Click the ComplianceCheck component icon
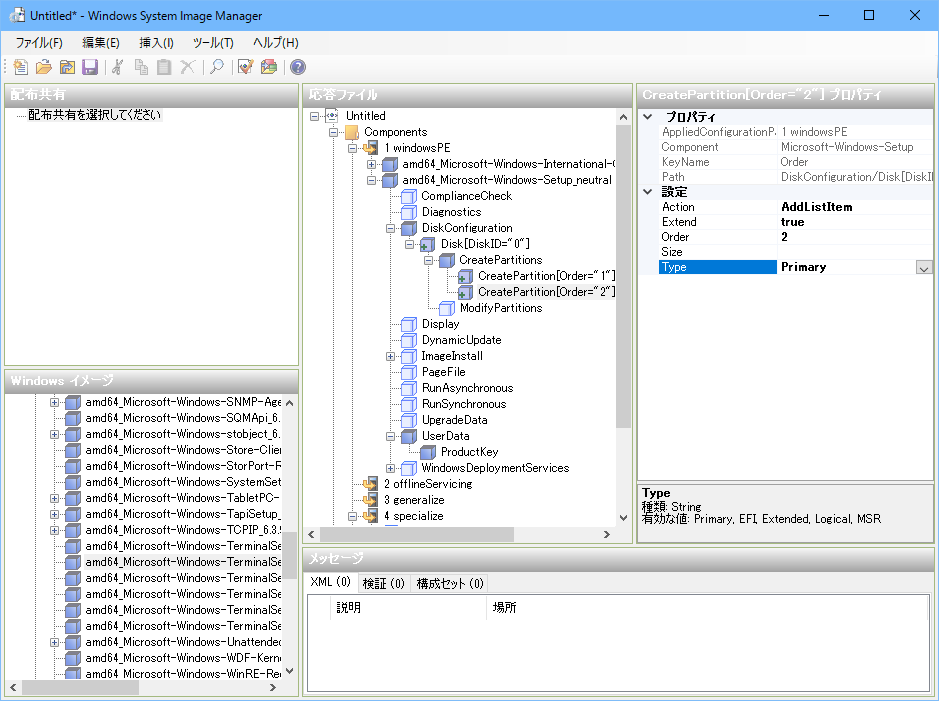The width and height of the screenshot is (939, 701). (x=408, y=196)
